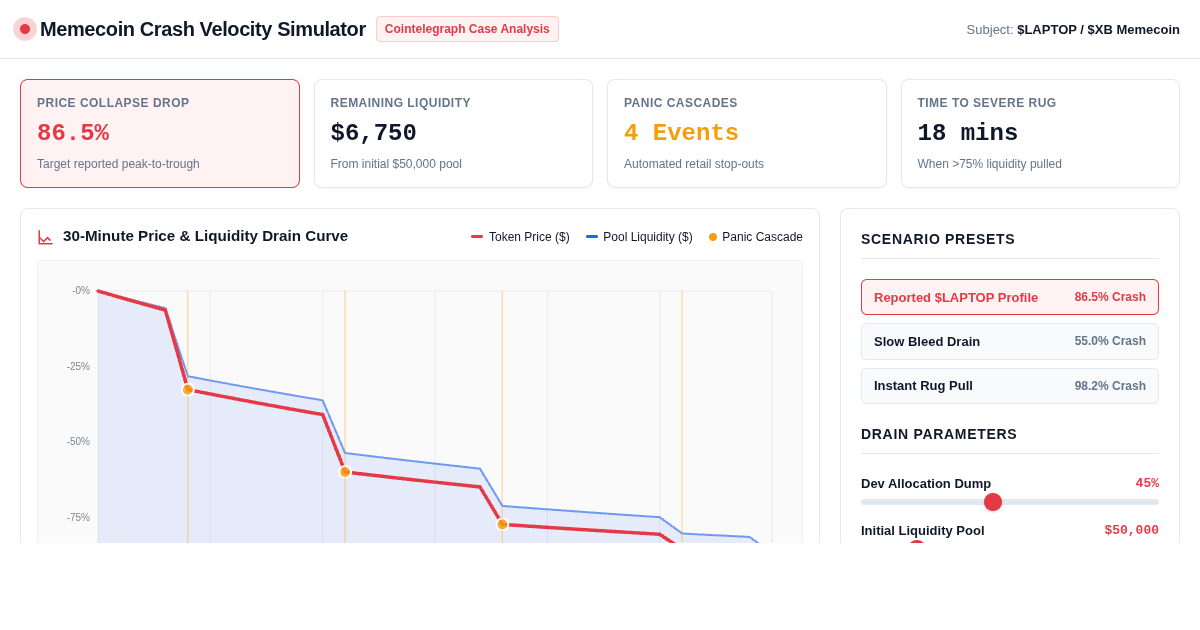Click the 98.2% Crash preset value
The width and height of the screenshot is (1200, 630).
[1110, 386]
